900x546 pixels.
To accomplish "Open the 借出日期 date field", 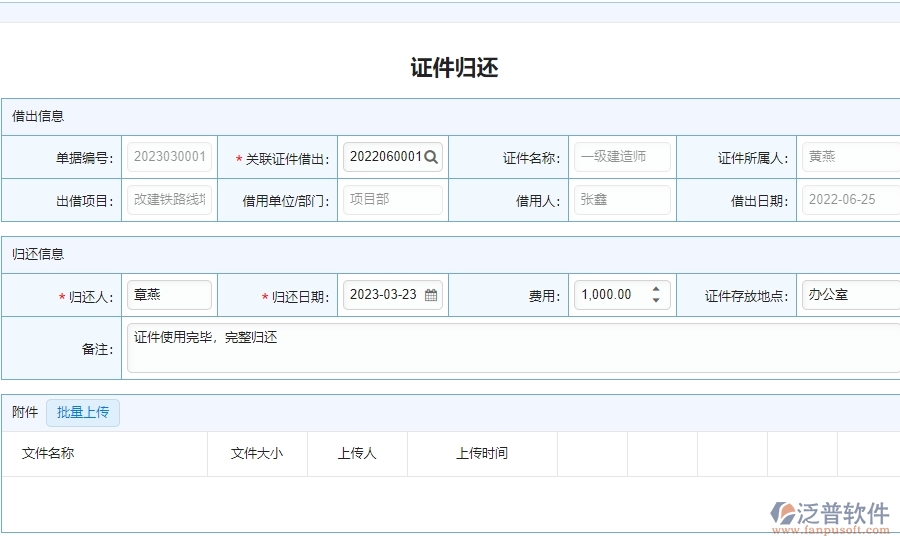I will click(849, 200).
